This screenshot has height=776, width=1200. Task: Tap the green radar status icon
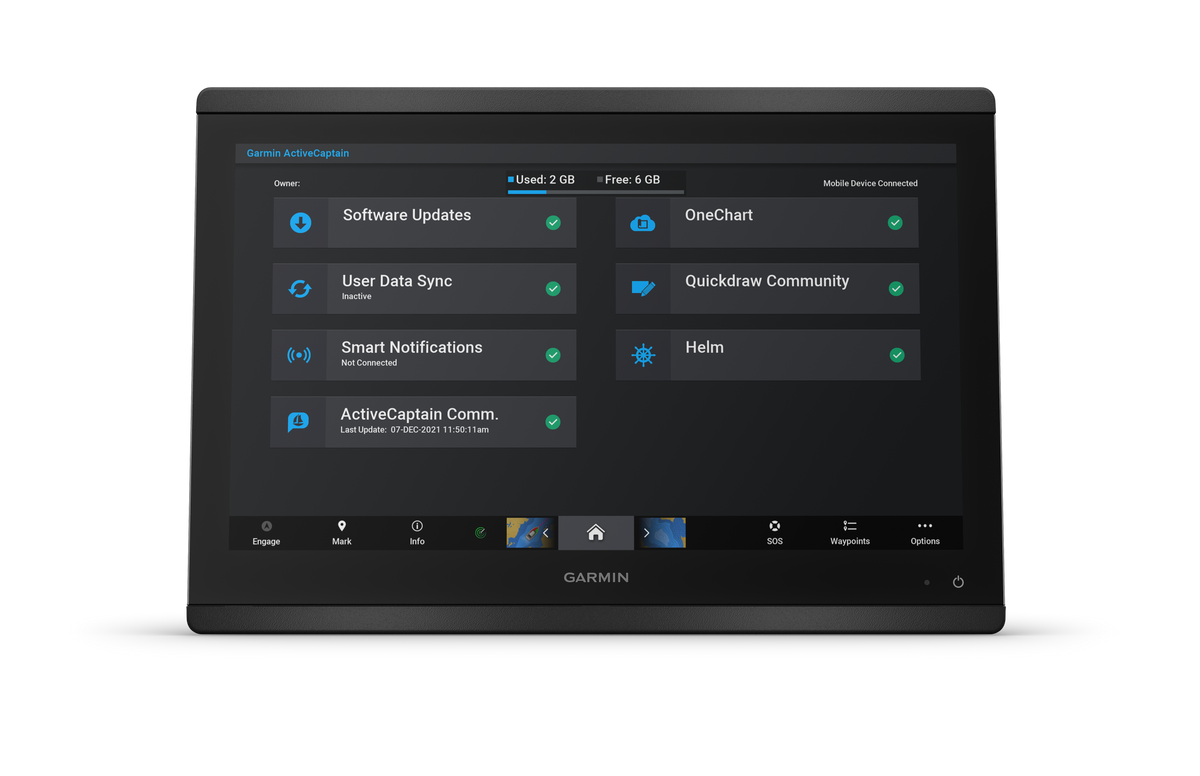click(480, 533)
